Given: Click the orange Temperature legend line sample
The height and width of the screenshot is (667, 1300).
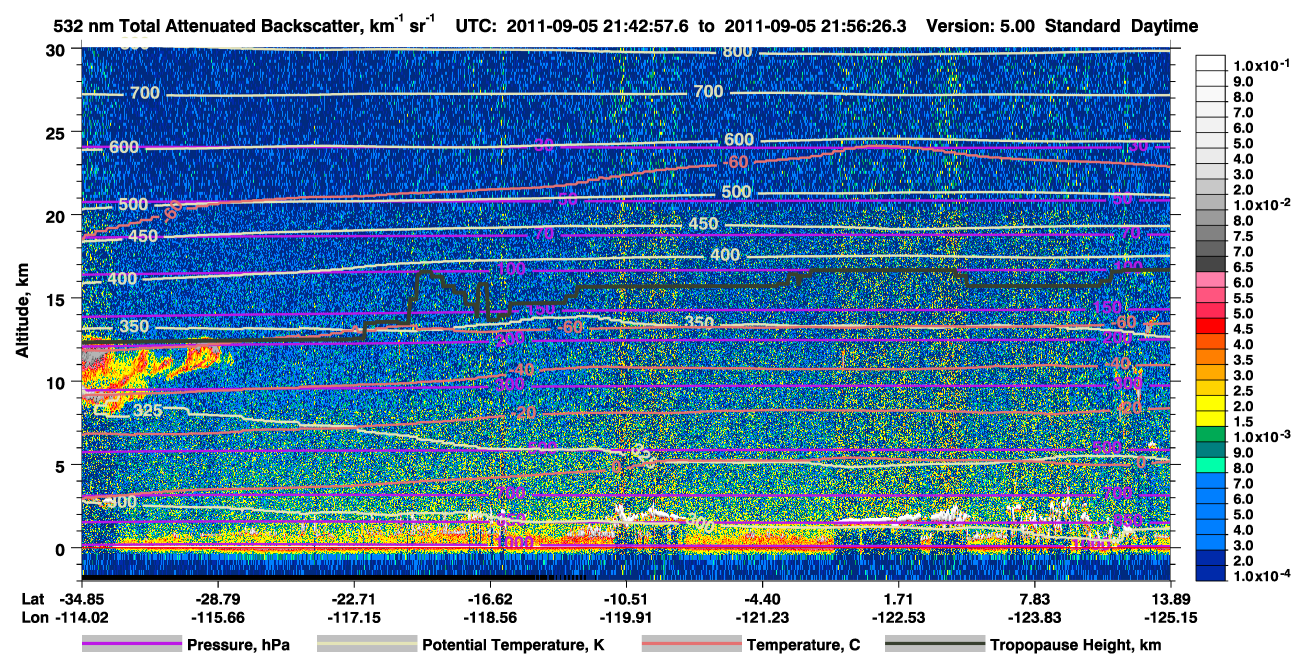Looking at the screenshot, I should point(691,645).
